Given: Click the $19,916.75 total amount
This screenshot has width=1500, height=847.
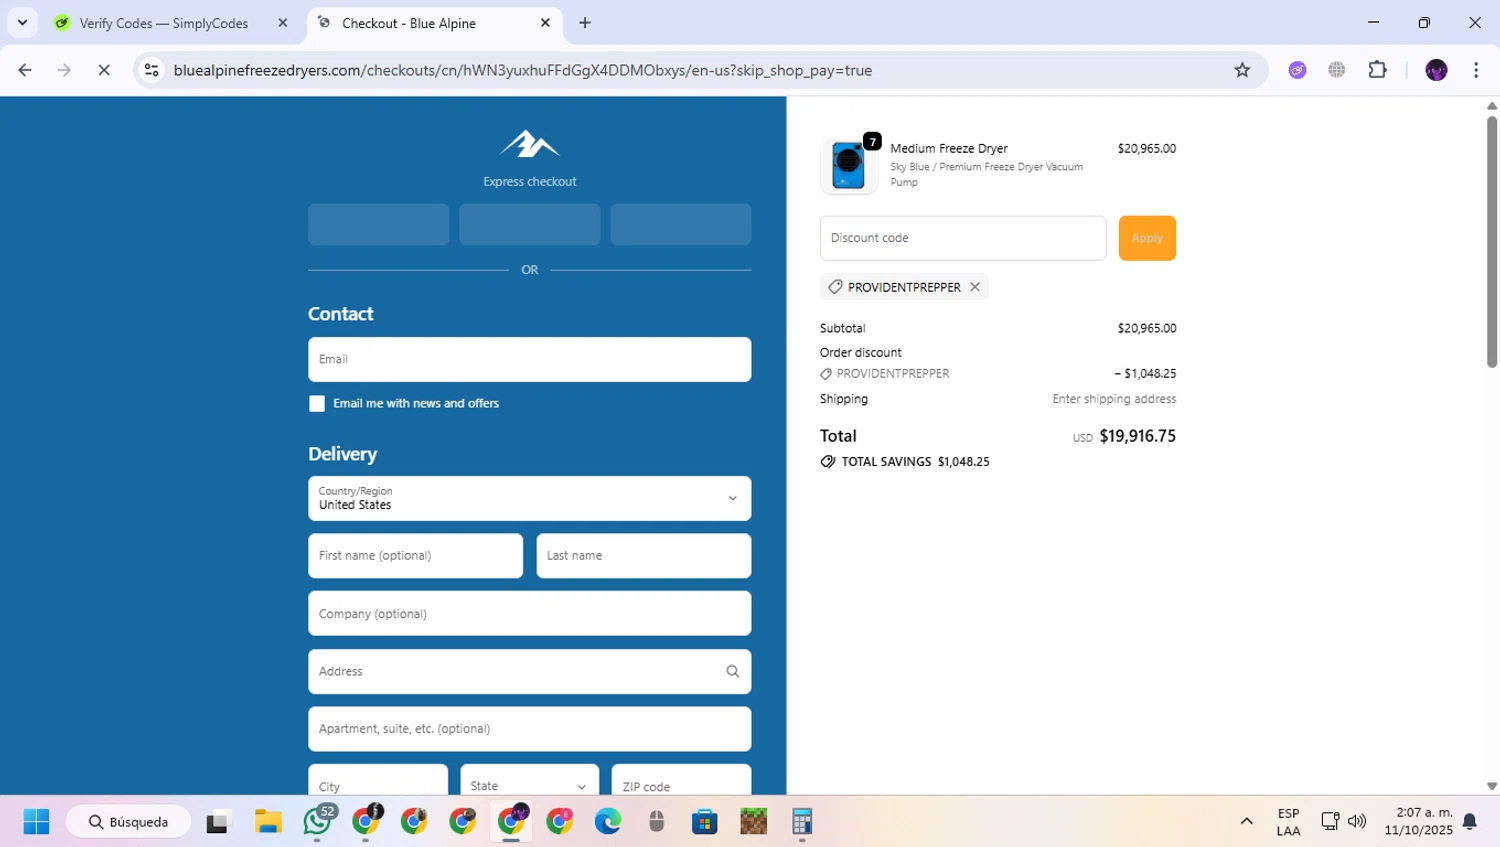Looking at the screenshot, I should [1137, 436].
